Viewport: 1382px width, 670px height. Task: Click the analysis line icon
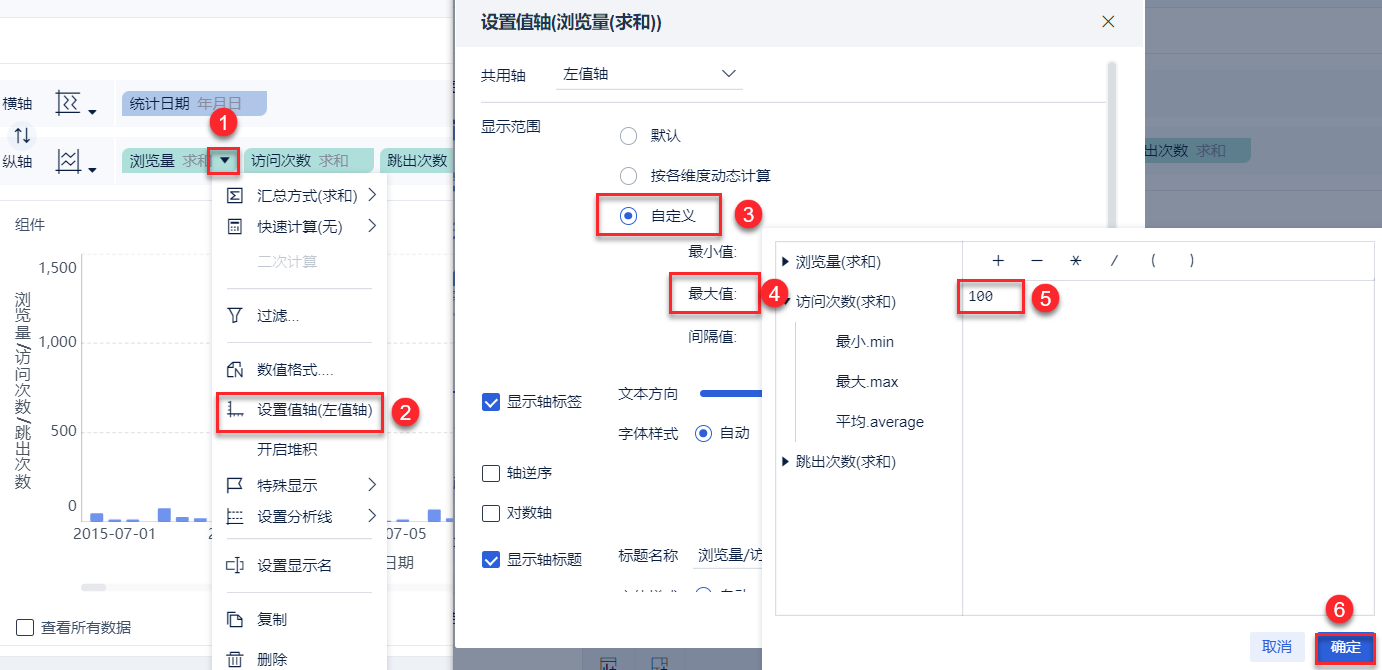235,517
